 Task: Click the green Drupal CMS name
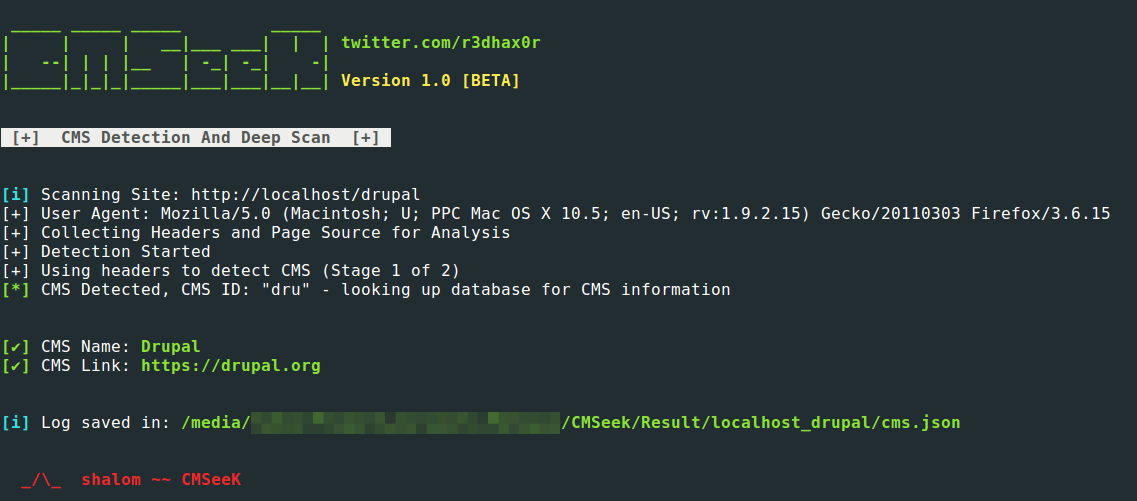(170, 347)
